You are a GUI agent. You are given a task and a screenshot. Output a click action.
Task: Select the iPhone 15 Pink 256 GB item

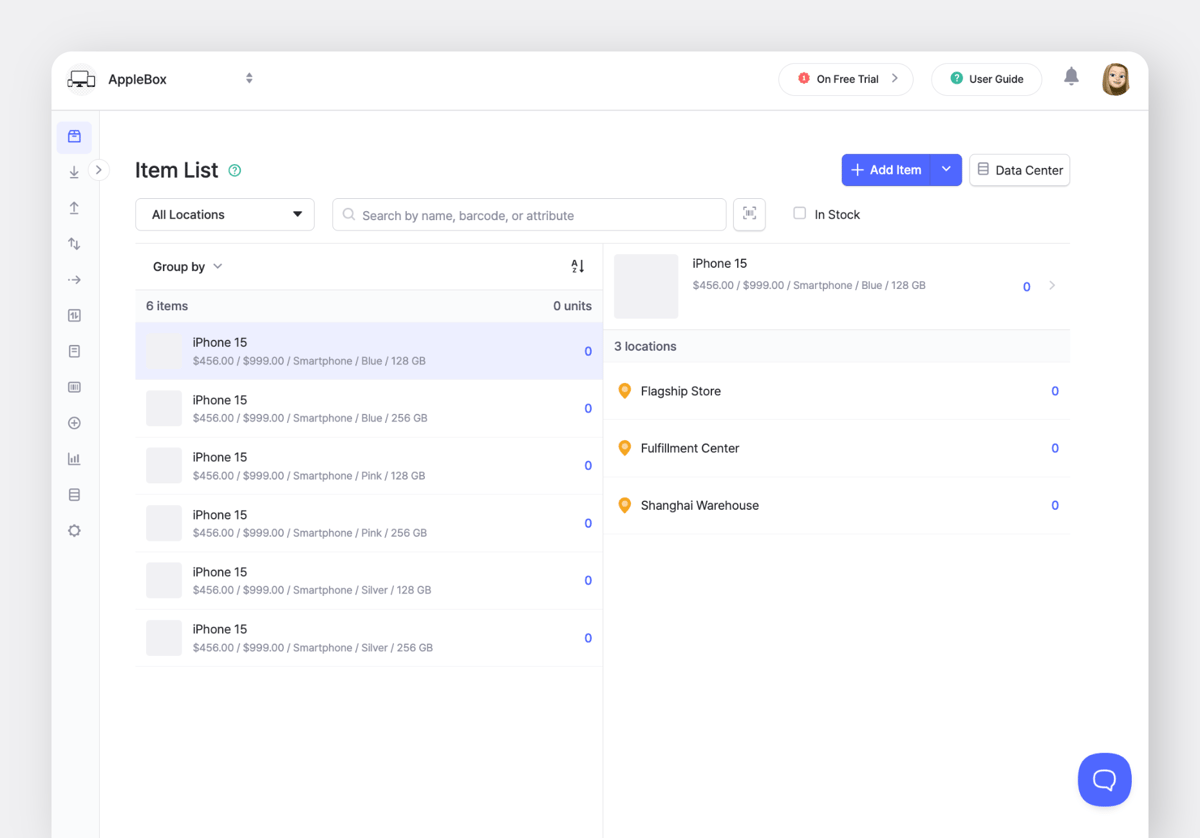[x=368, y=523]
